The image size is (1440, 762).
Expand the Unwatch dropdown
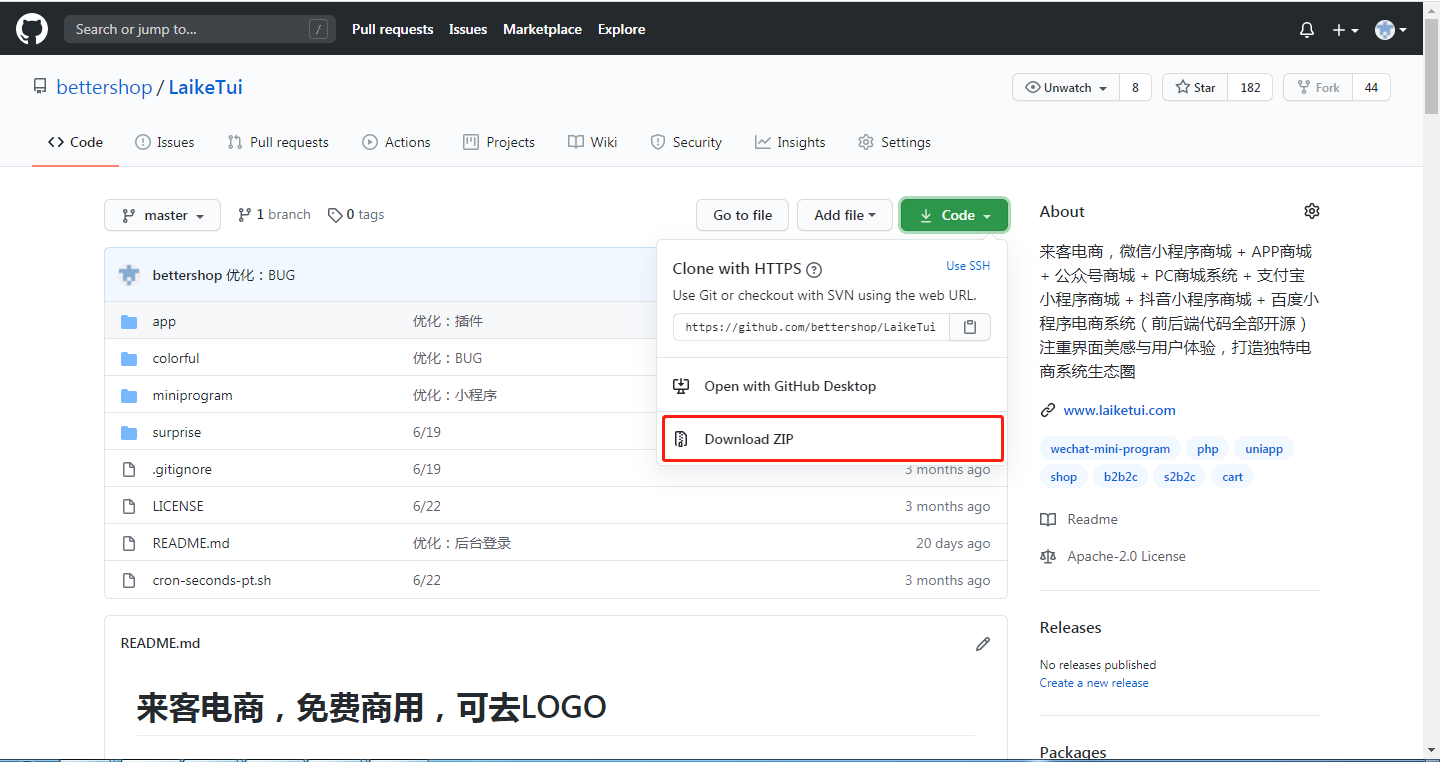(1066, 87)
